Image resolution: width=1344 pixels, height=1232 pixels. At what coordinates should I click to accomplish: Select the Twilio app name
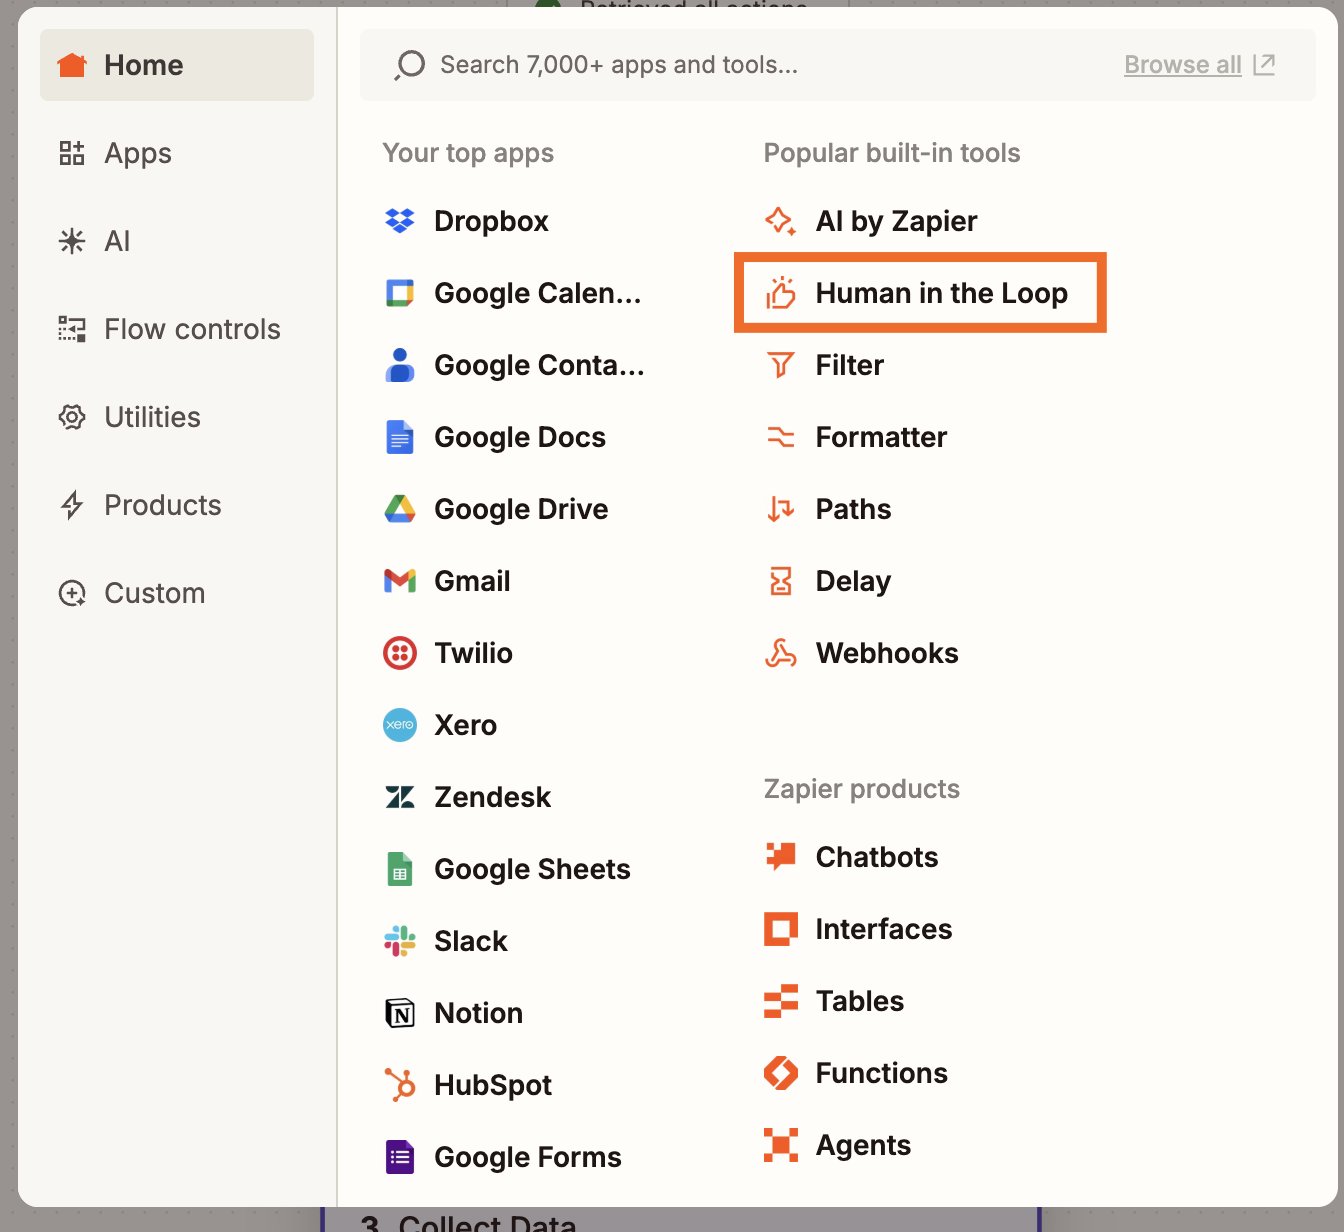coord(473,653)
